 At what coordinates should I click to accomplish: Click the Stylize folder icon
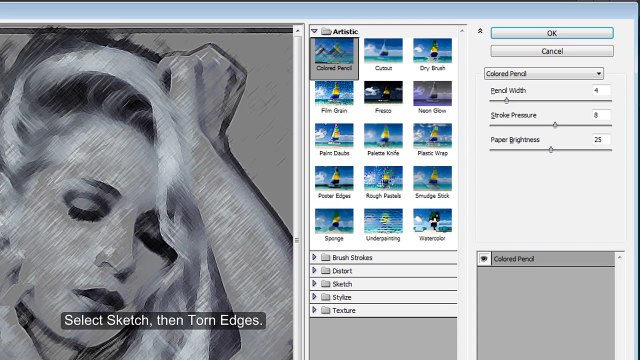[325, 297]
